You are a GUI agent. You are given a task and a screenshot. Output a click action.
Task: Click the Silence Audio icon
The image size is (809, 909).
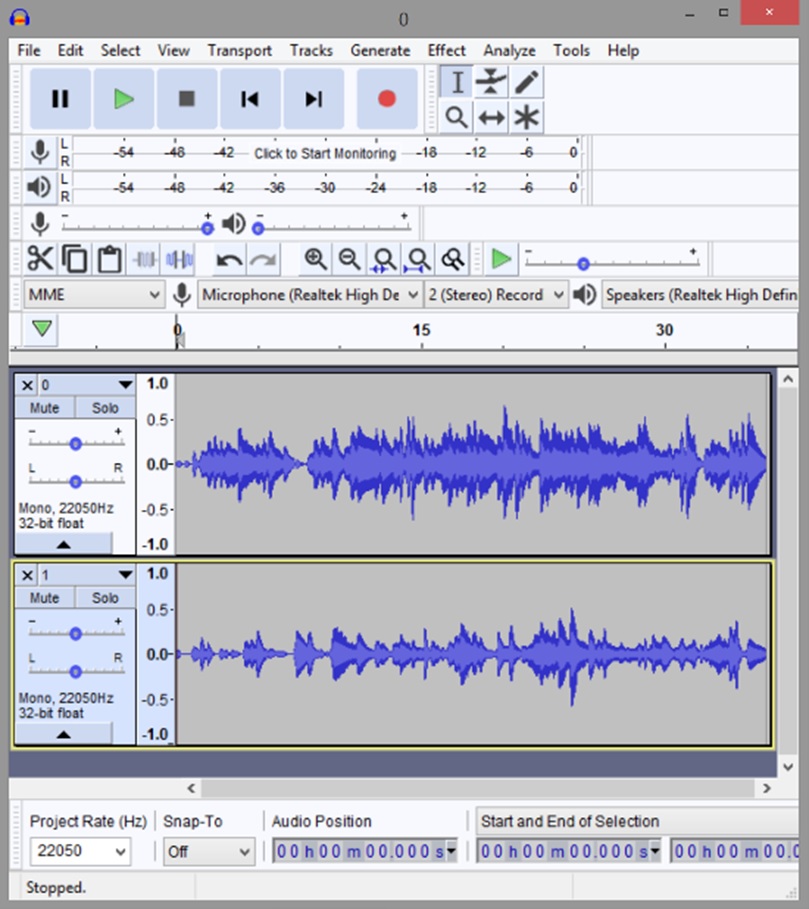(179, 260)
